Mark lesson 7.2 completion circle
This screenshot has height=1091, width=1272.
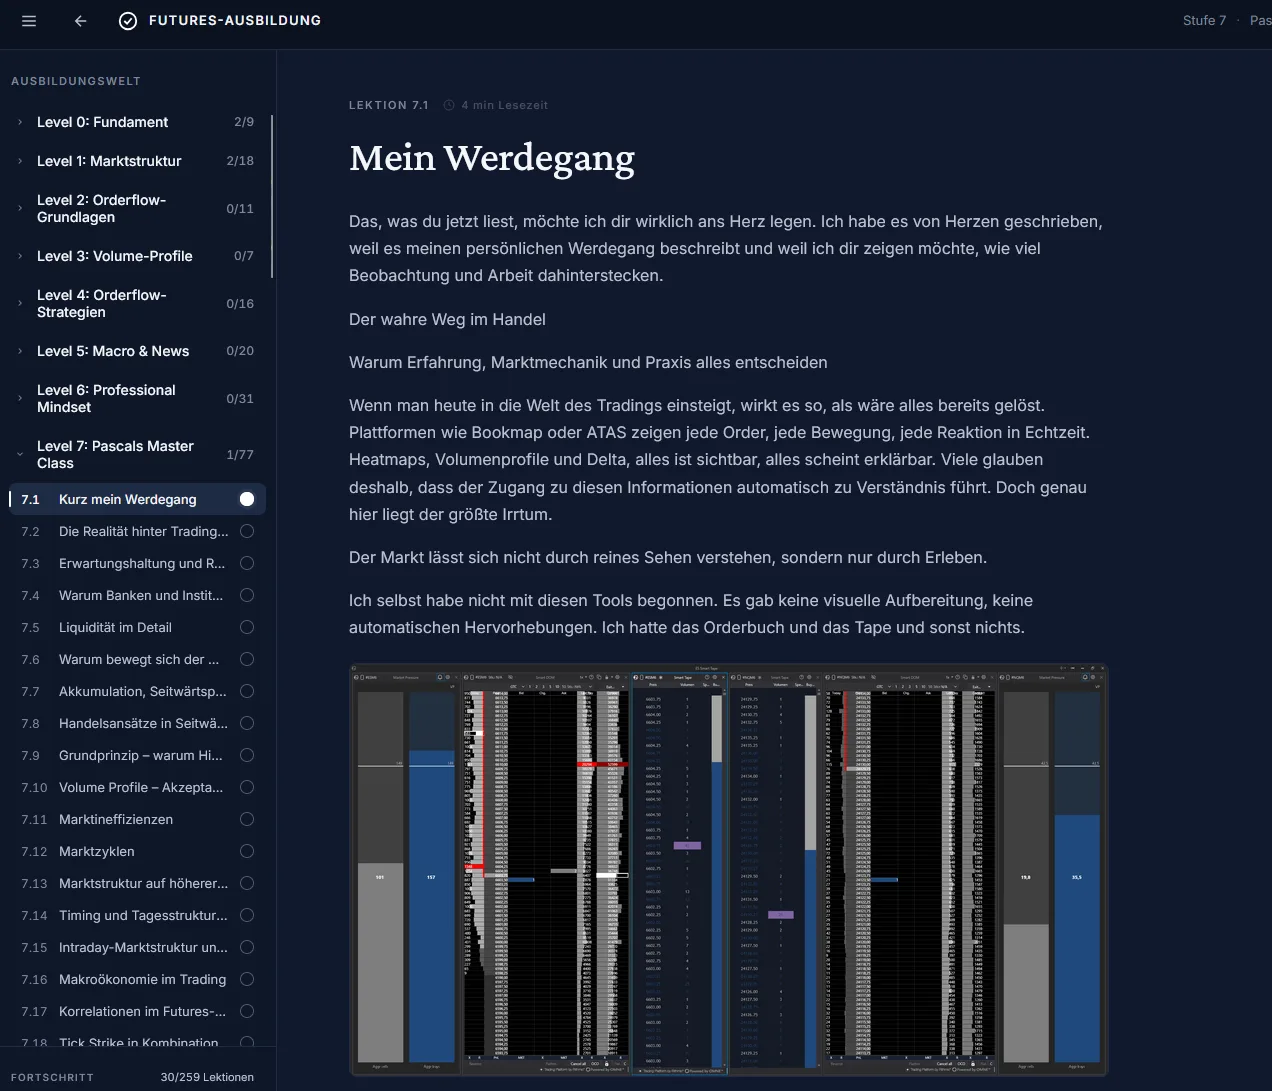tap(247, 531)
